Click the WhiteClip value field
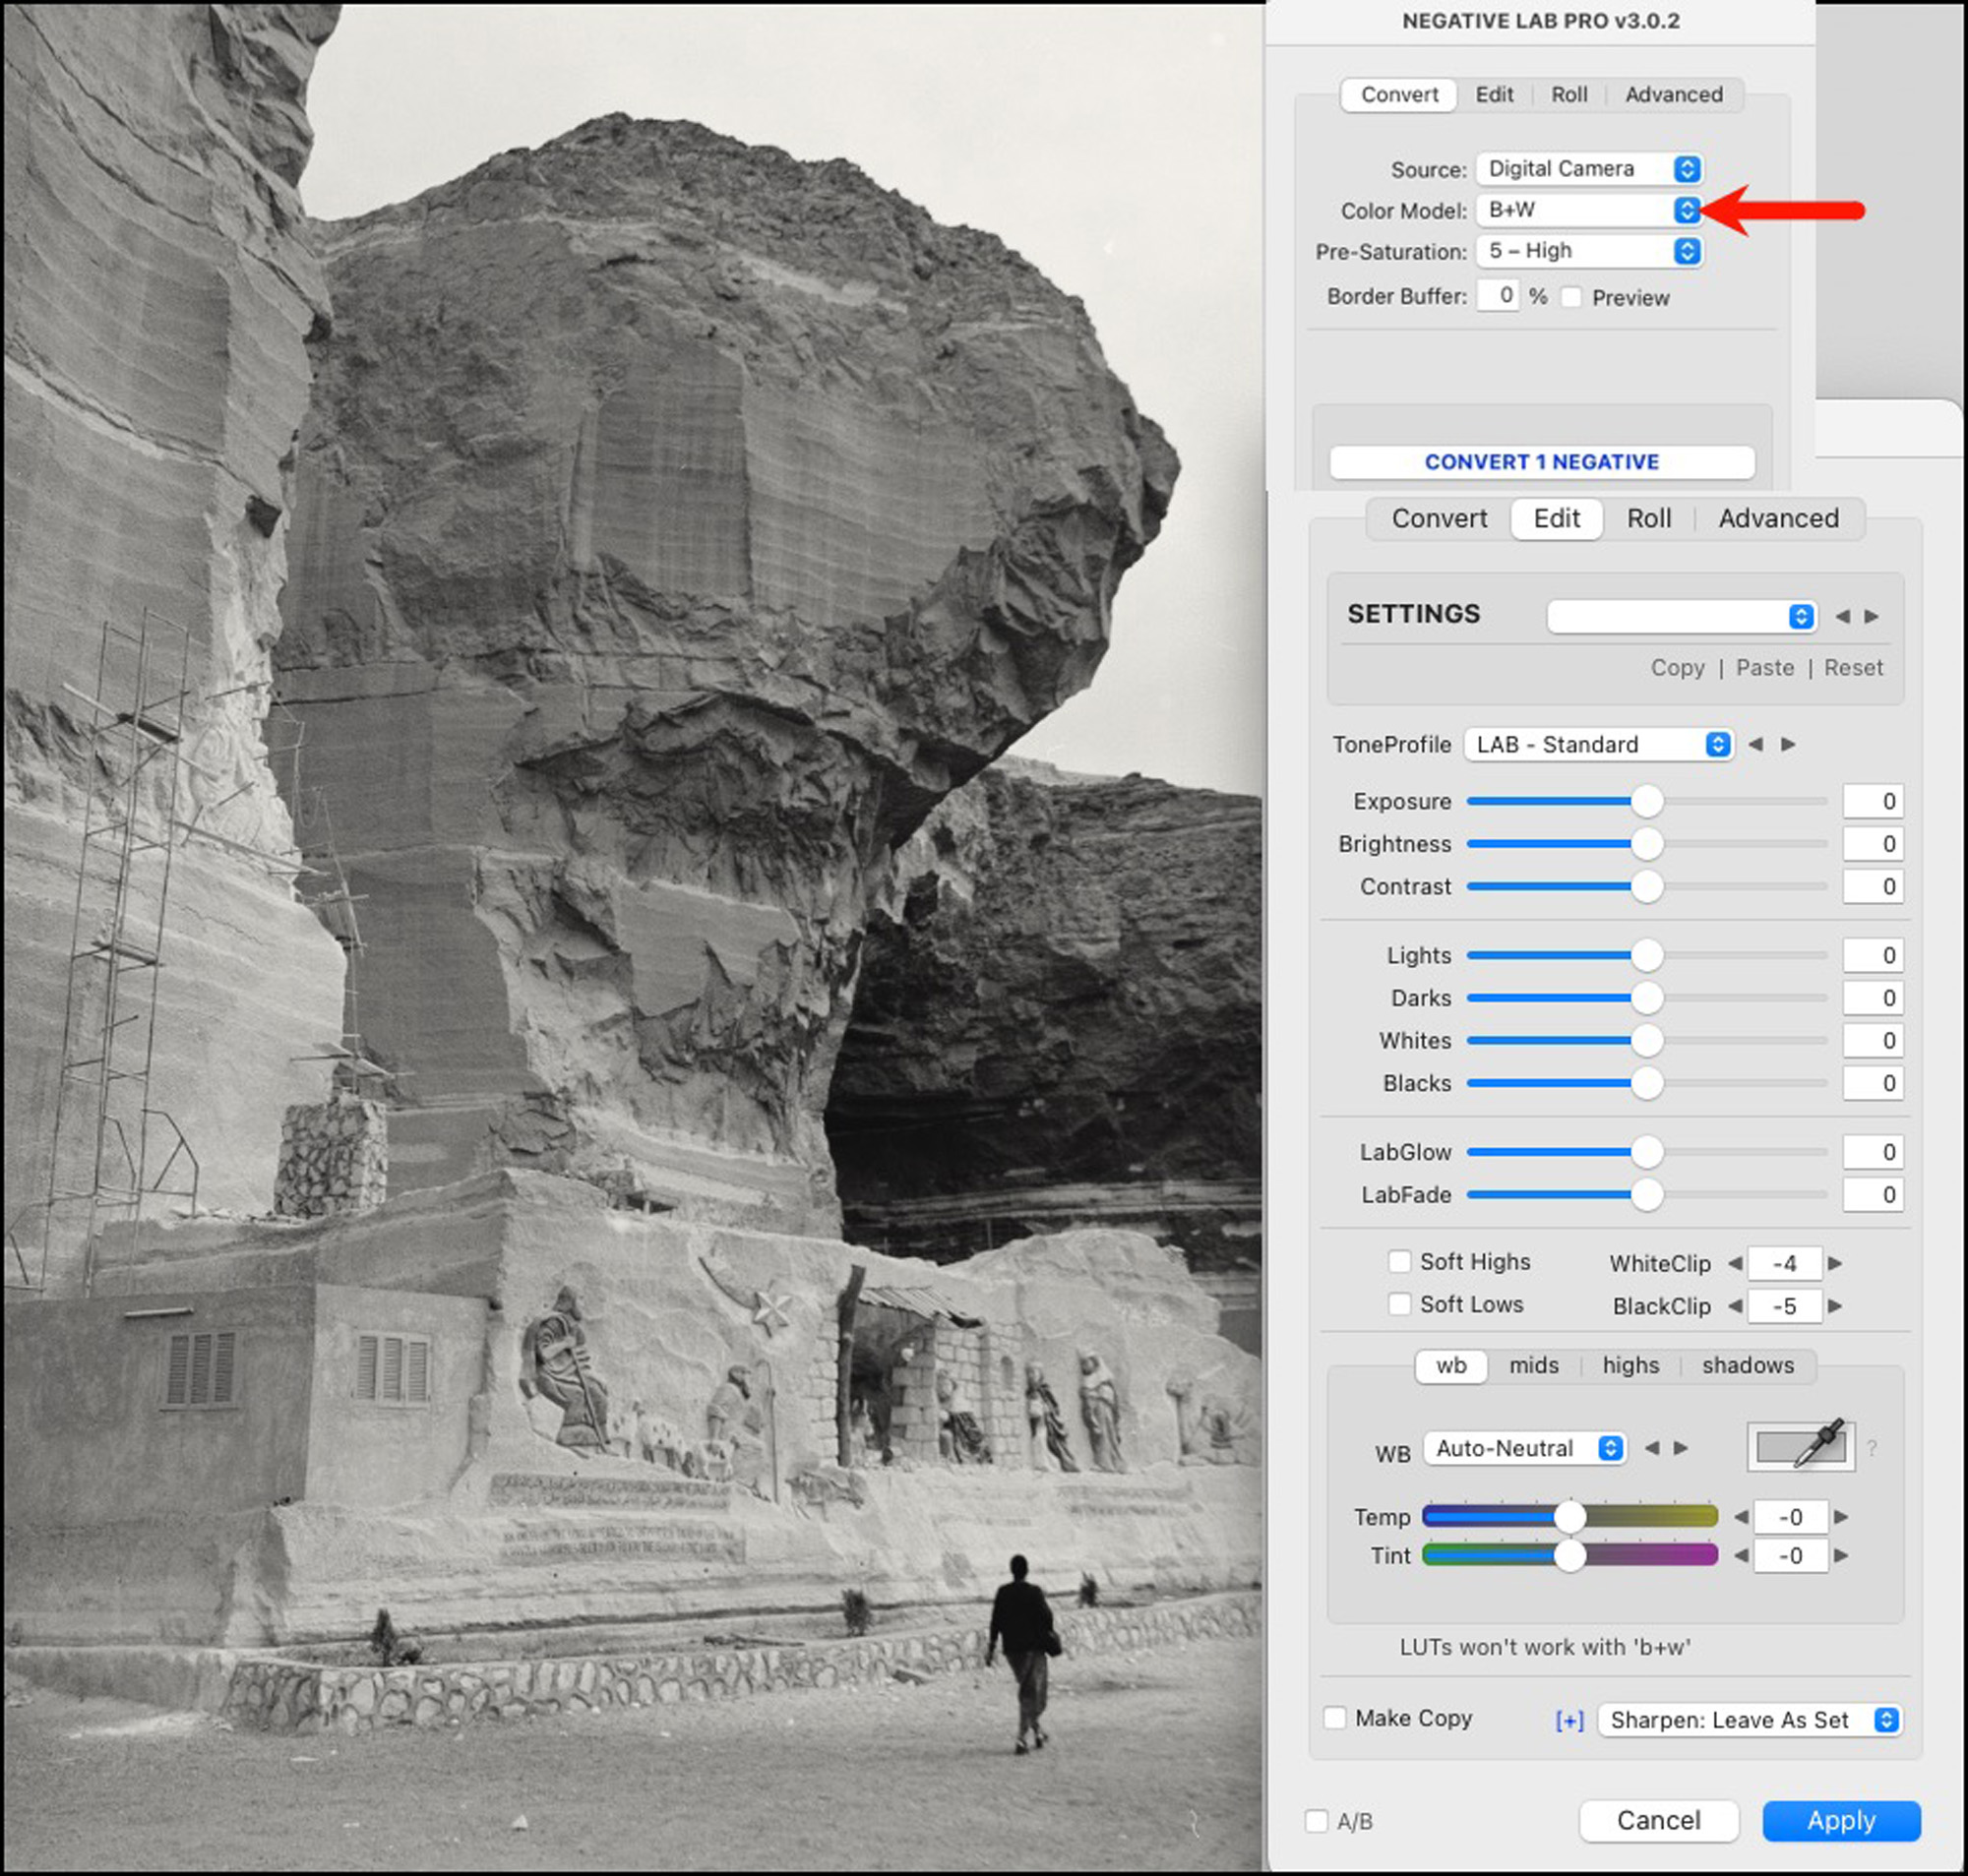The width and height of the screenshot is (1968, 1876). pos(1784,1263)
